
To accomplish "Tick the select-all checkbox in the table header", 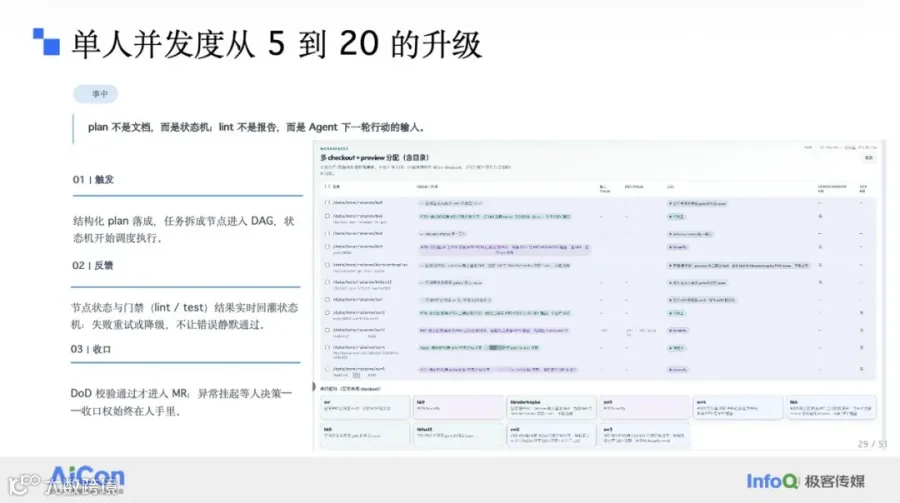I will (x=327, y=187).
